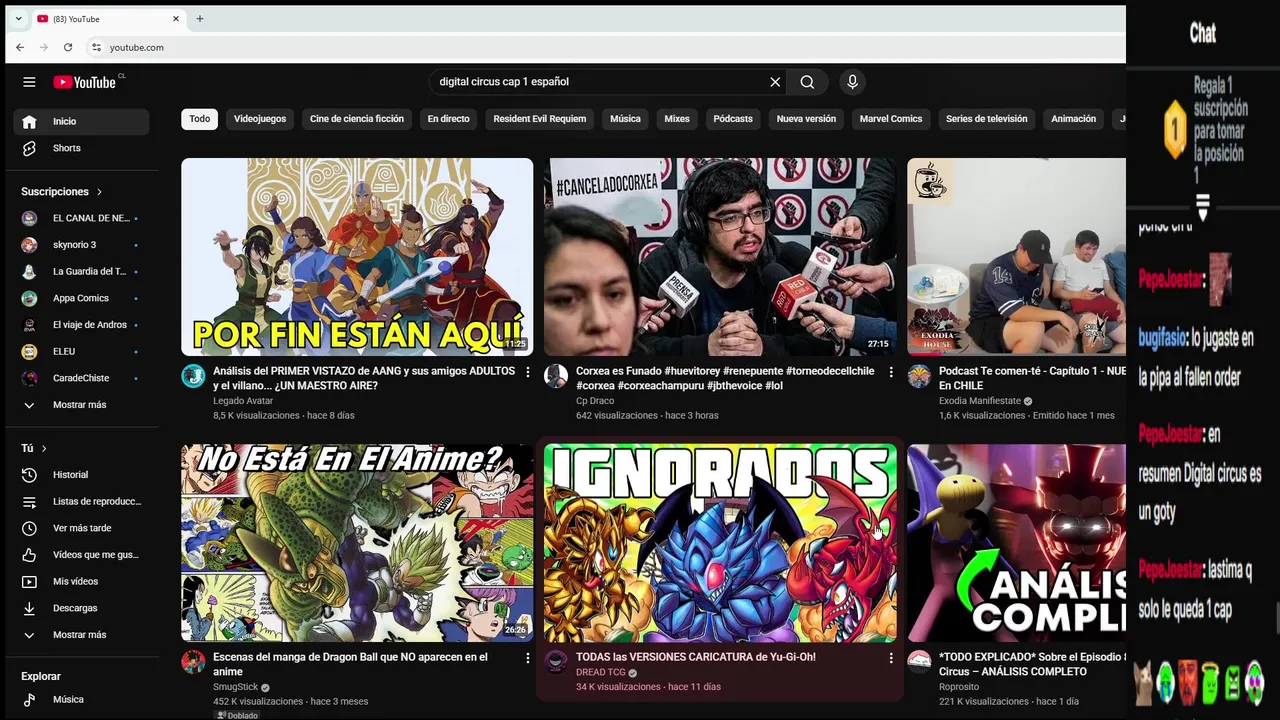Select the Videojuegos filter chip
1280x720 pixels.
[x=260, y=119]
